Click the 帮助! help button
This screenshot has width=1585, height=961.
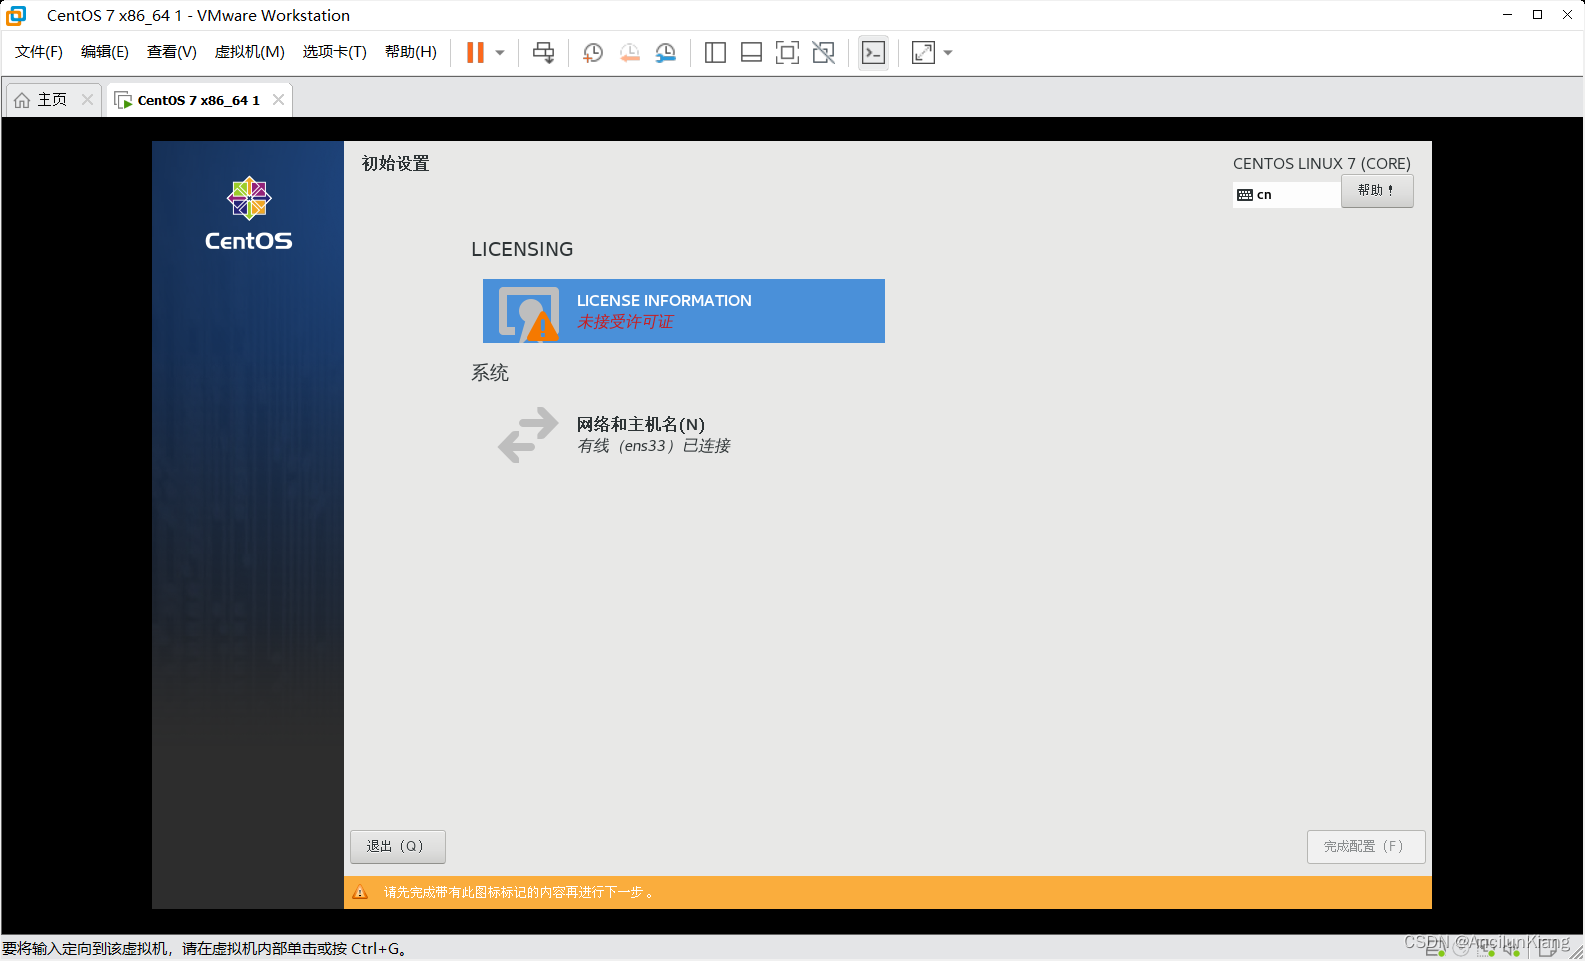(x=1377, y=190)
